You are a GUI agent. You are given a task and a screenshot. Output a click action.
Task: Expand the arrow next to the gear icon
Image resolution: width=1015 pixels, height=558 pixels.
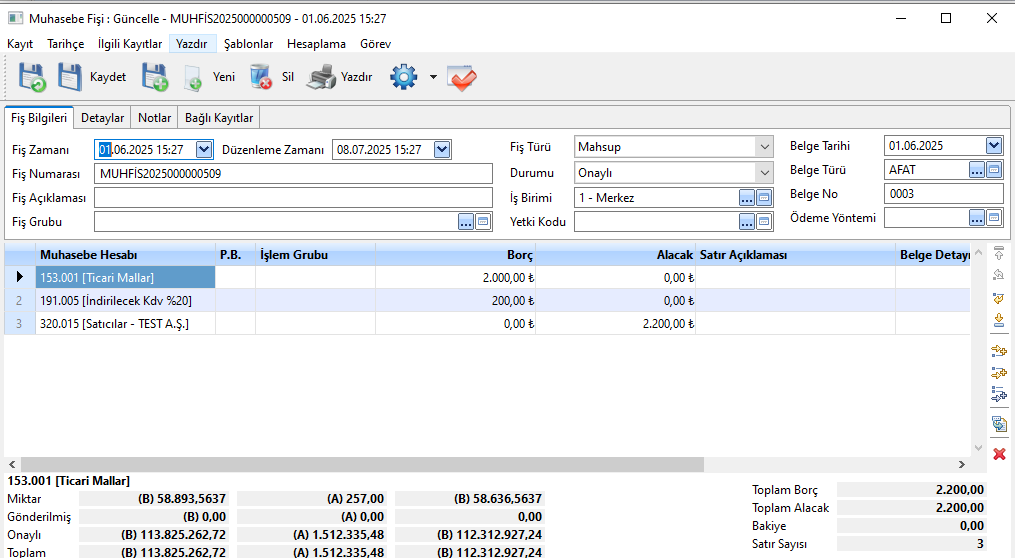pyautogui.click(x=433, y=77)
